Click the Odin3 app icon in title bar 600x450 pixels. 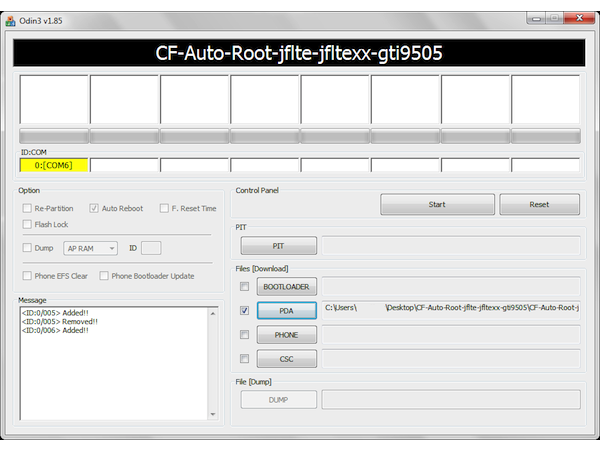(10, 21)
